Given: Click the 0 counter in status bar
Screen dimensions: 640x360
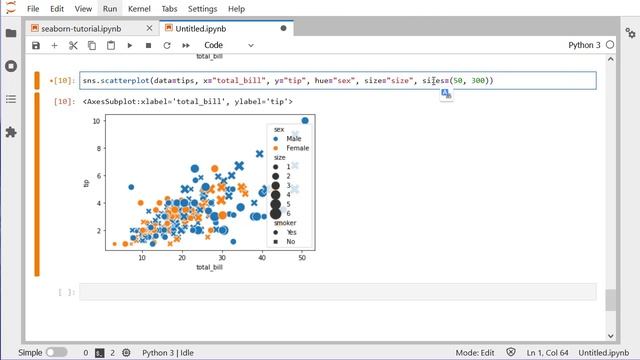Looking at the screenshot, I should (x=85, y=353).
